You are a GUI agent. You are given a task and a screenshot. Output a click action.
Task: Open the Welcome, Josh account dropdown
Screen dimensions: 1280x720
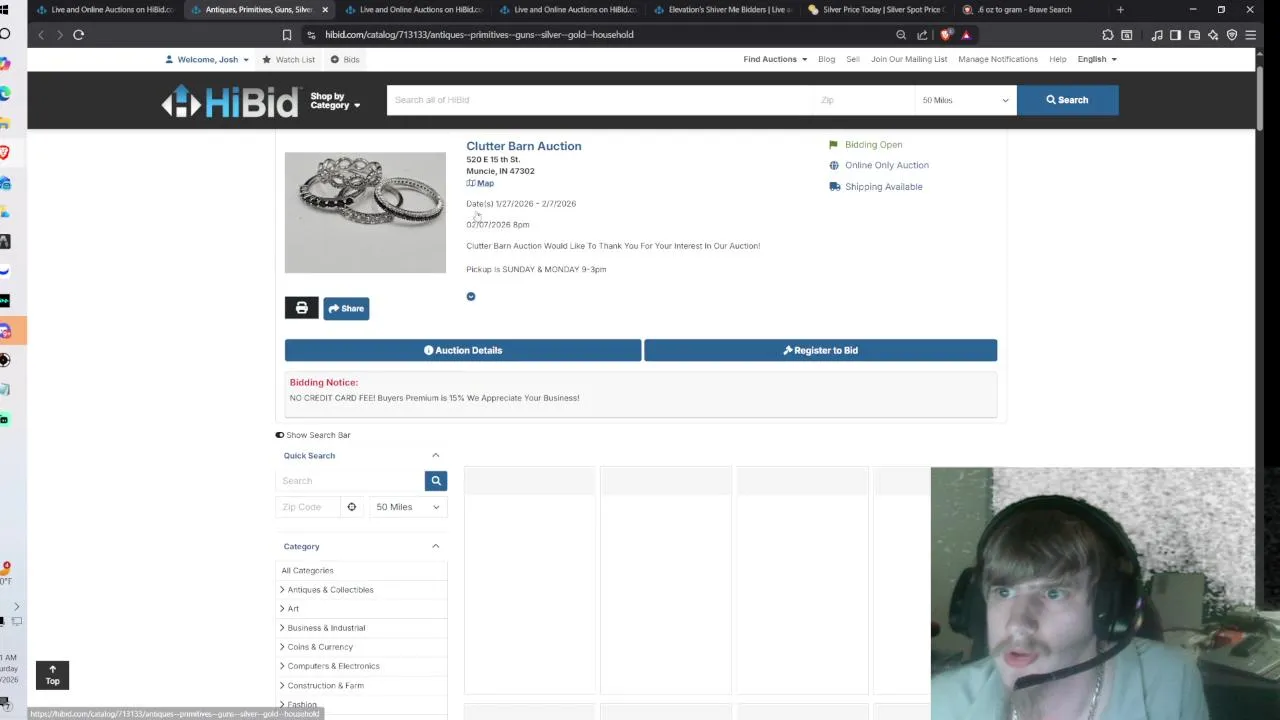(207, 60)
